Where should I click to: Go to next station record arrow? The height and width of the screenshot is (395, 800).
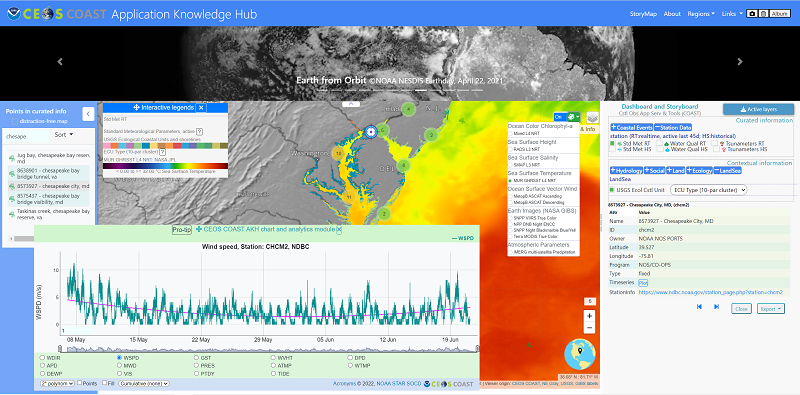[x=716, y=307]
